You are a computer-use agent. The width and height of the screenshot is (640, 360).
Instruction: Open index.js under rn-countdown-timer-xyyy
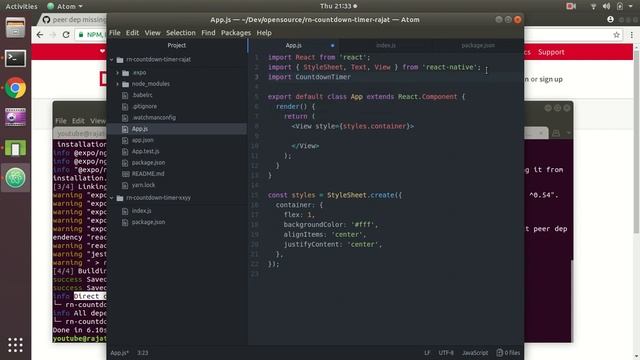point(142,211)
